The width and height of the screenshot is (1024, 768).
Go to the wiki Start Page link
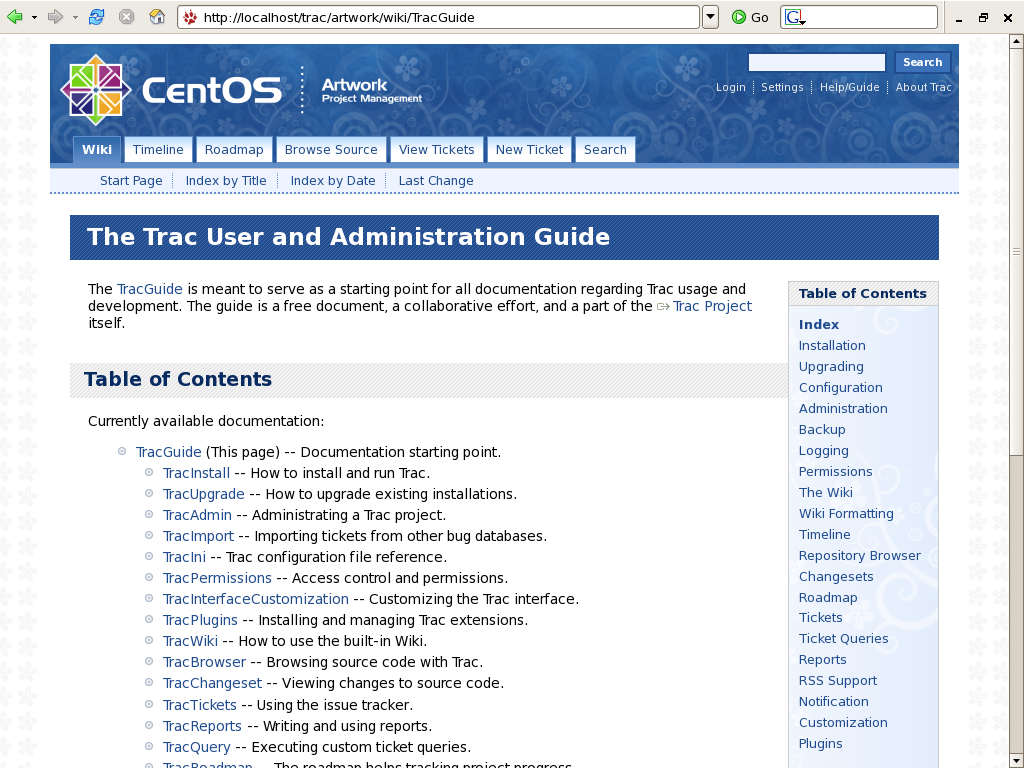coord(131,181)
